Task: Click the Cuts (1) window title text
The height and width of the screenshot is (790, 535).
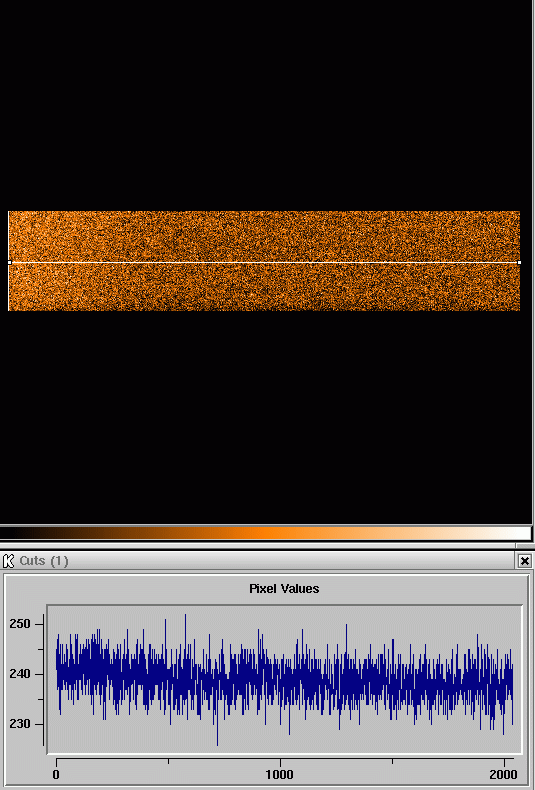Action: [x=44, y=561]
